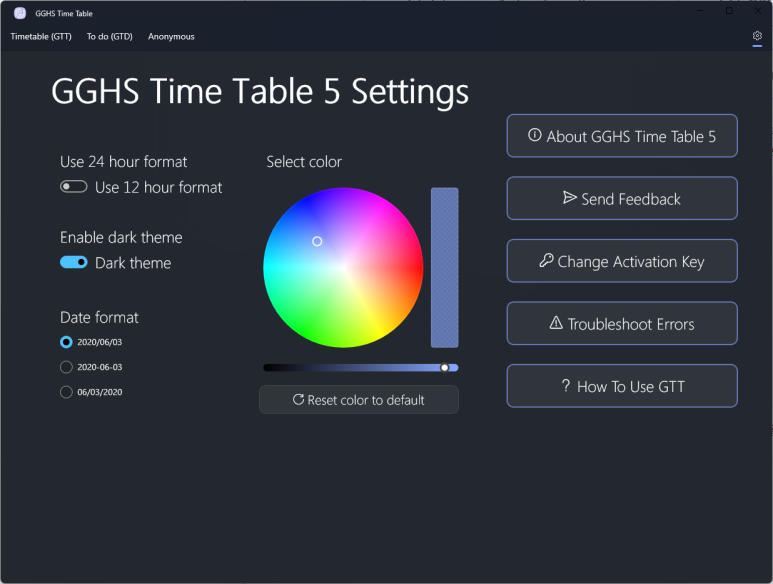Minimize the GGHS Time Table window
Viewport: 773px width, 584px height.
coord(701,11)
